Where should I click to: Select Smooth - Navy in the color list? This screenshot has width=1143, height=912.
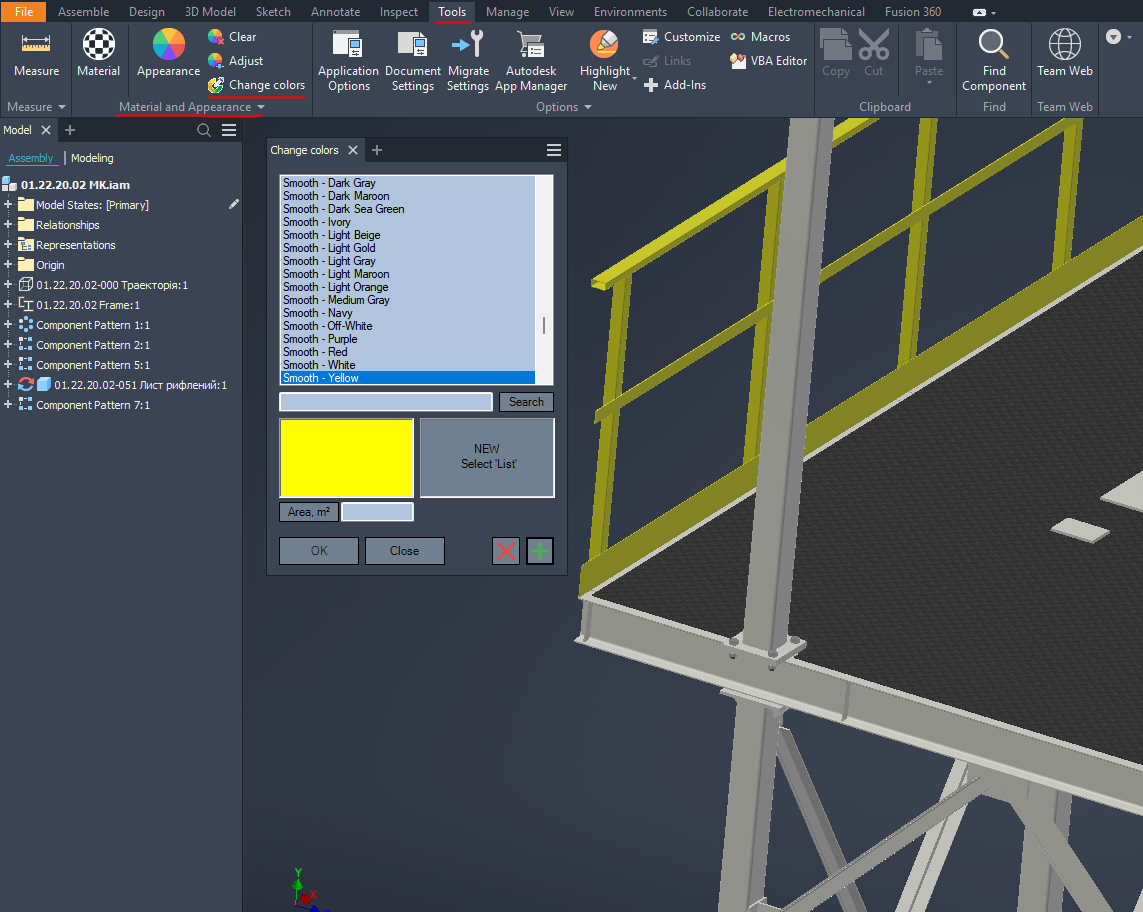pos(407,313)
